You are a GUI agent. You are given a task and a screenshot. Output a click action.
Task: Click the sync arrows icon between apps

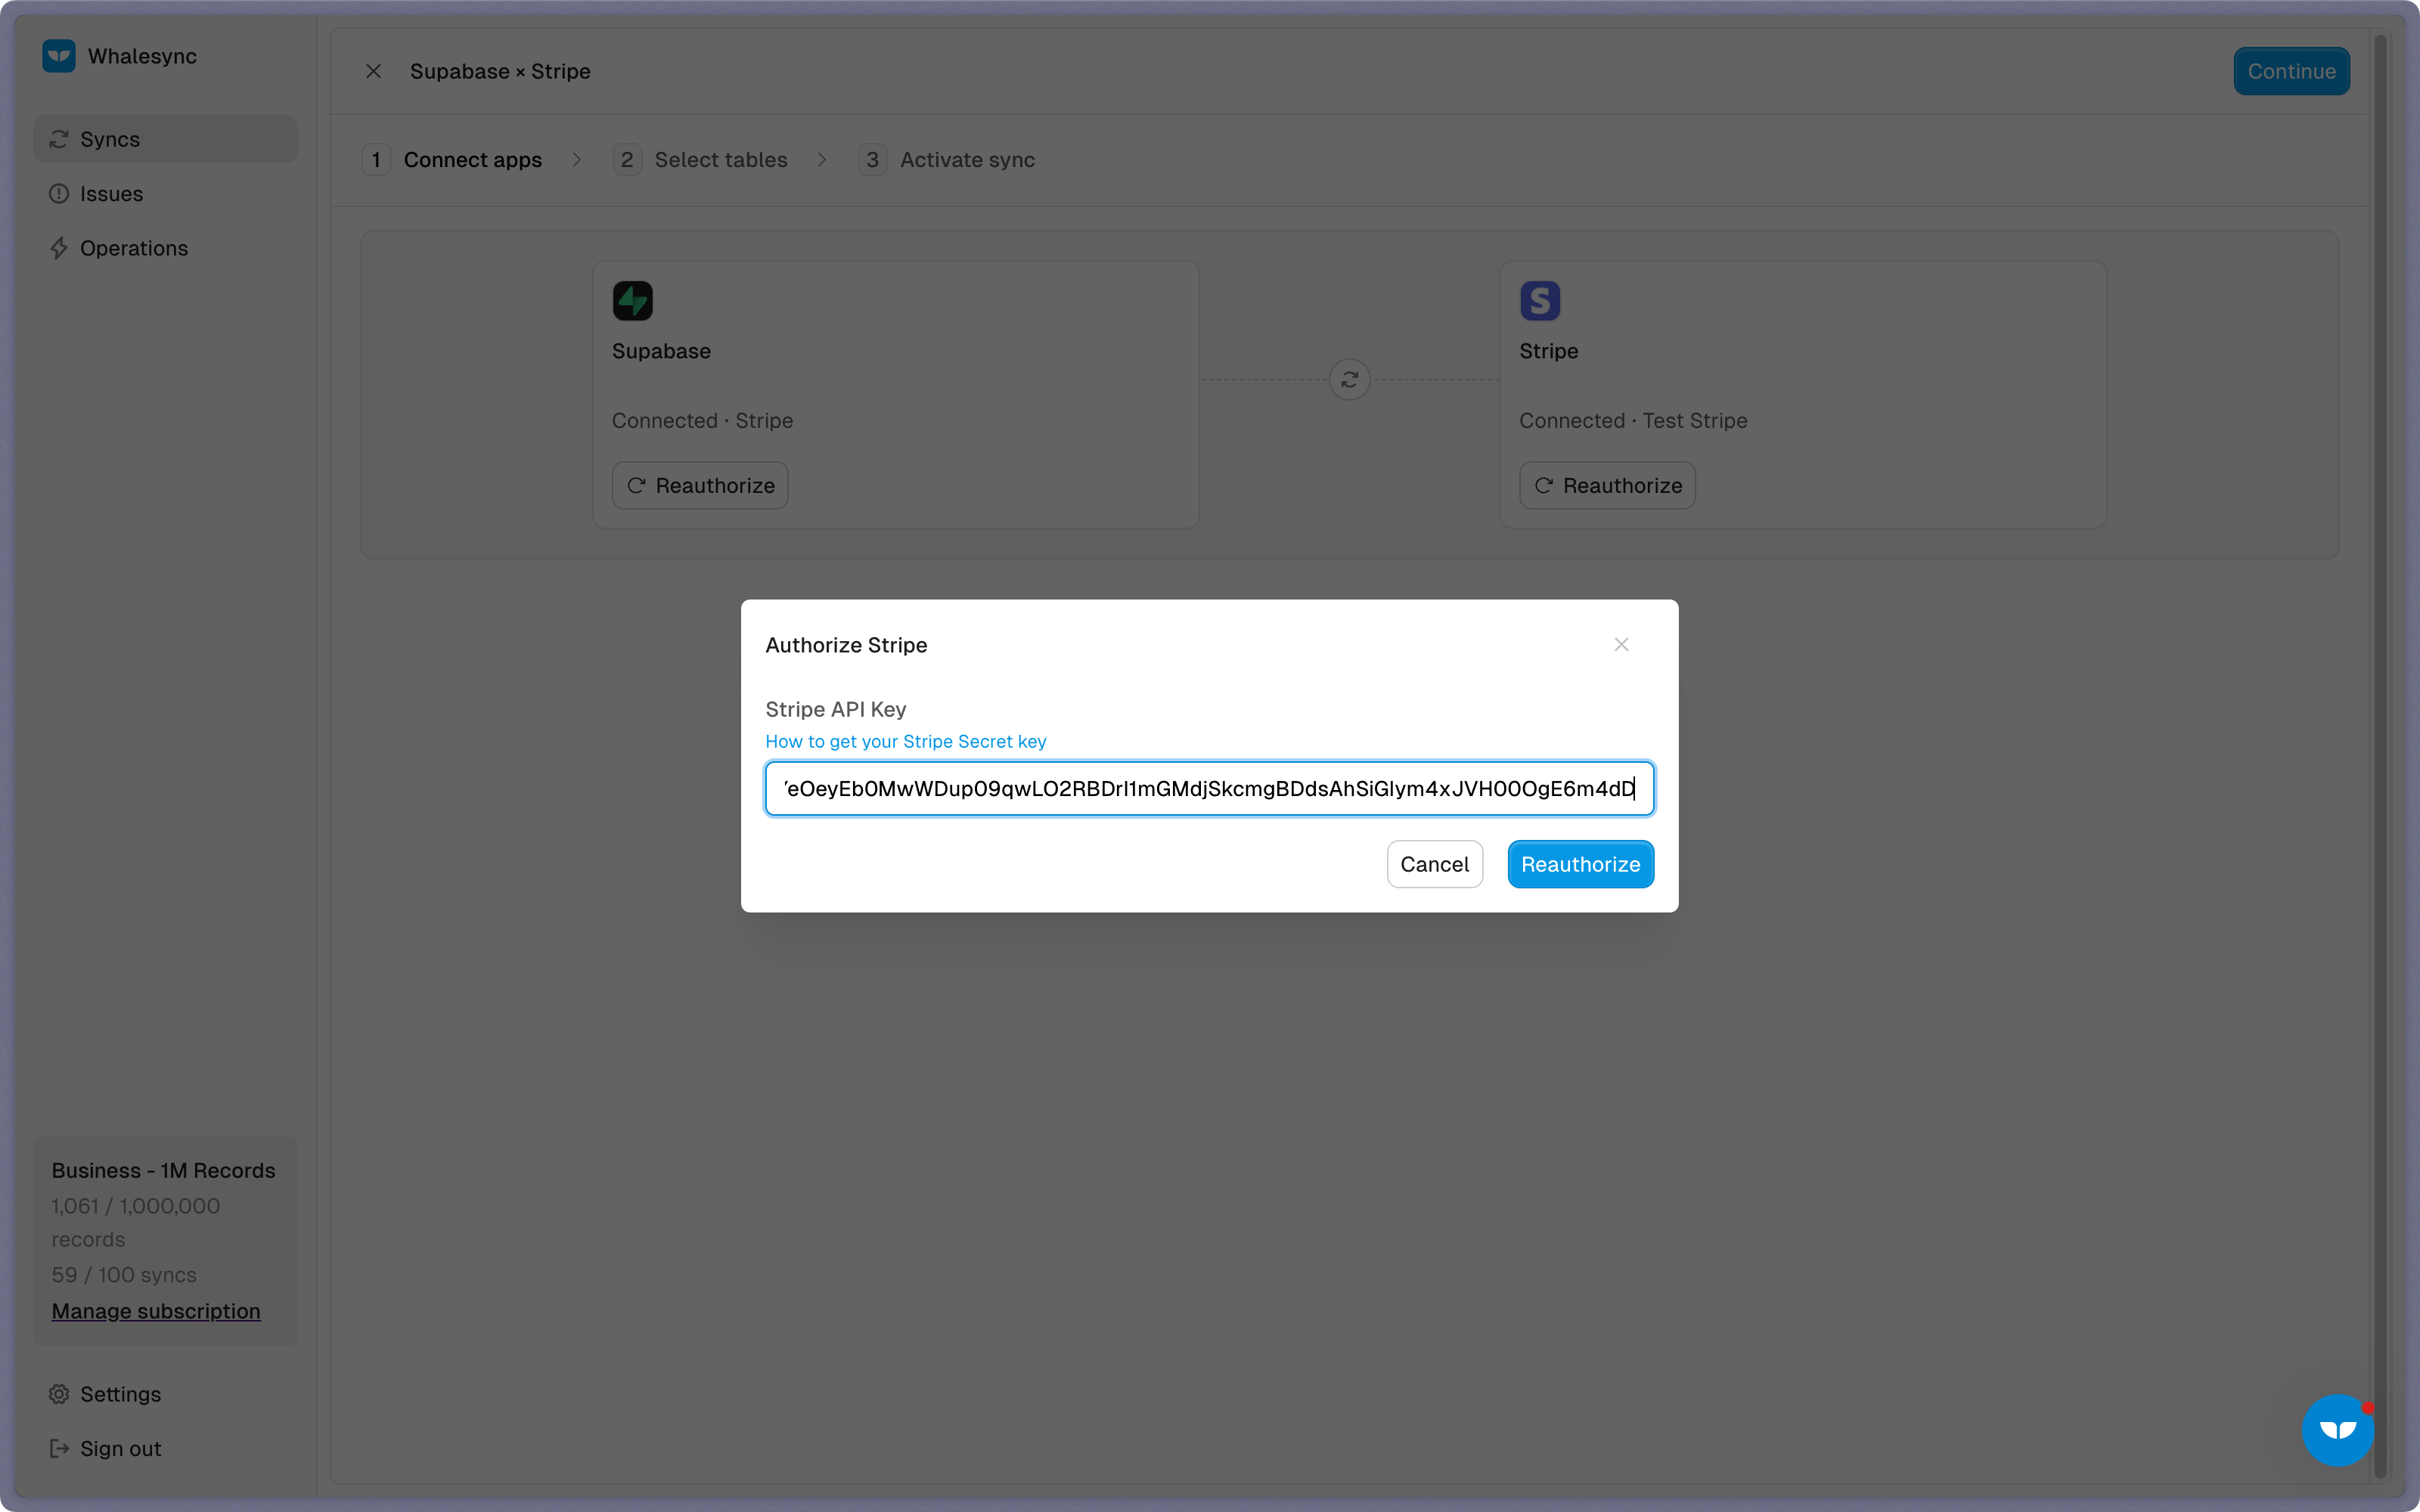pos(1350,380)
